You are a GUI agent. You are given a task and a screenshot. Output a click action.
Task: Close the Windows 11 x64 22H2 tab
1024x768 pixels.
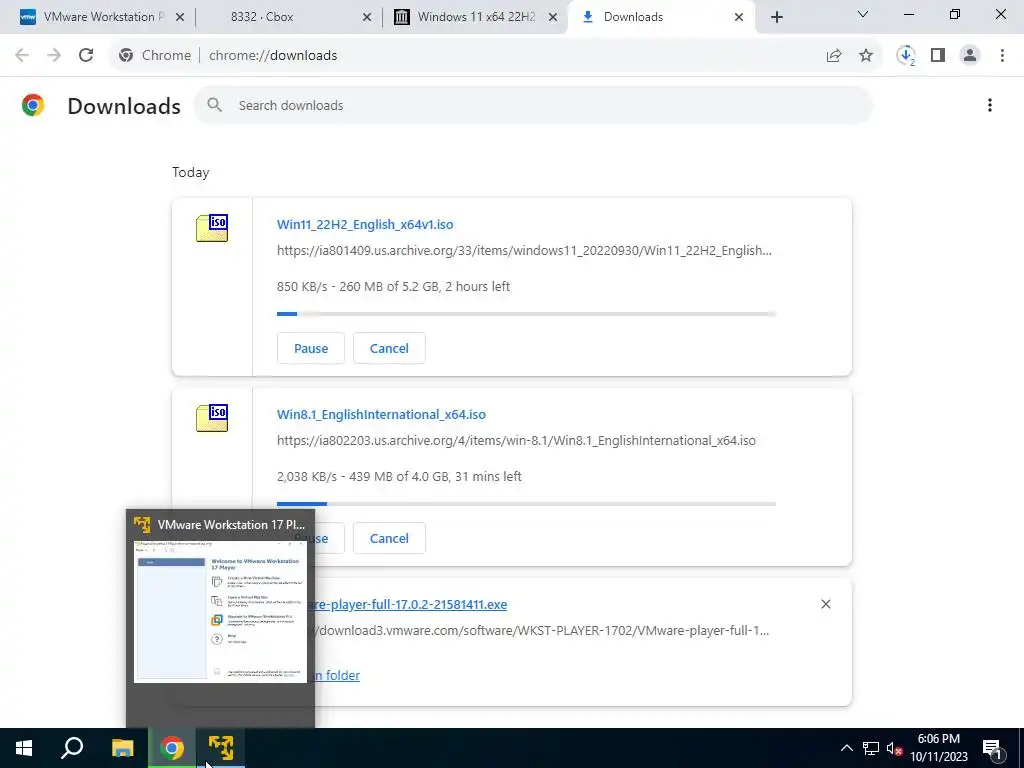[x=553, y=17]
